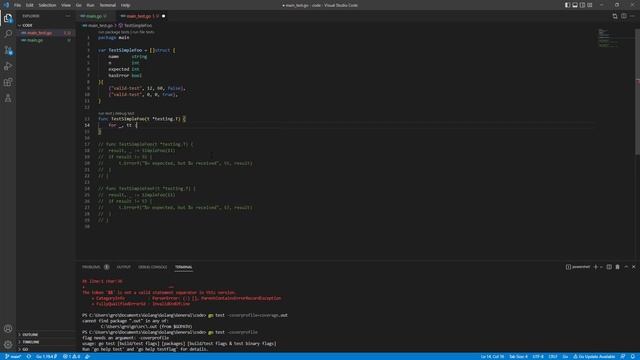
Task: Click the CRLF line ending status item
Action: (x=553, y=356)
